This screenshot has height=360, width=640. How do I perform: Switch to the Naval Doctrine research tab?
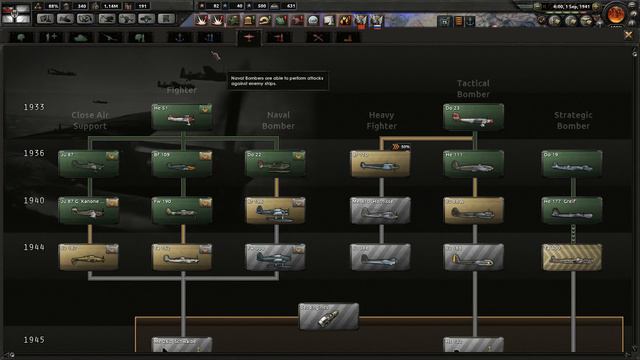tap(210, 38)
